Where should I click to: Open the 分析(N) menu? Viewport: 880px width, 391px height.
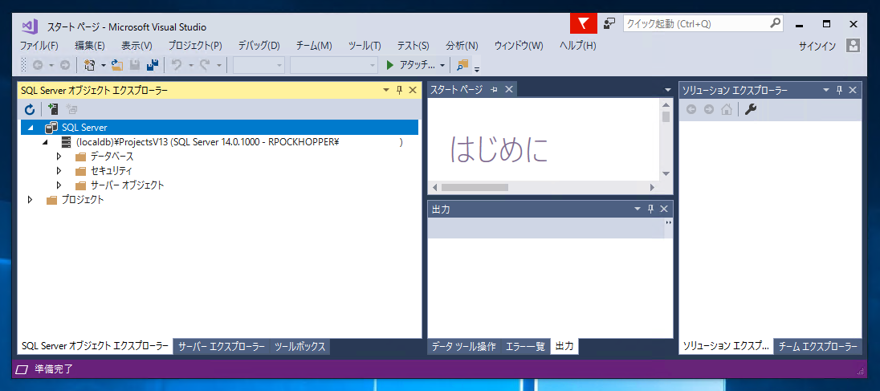(462, 46)
